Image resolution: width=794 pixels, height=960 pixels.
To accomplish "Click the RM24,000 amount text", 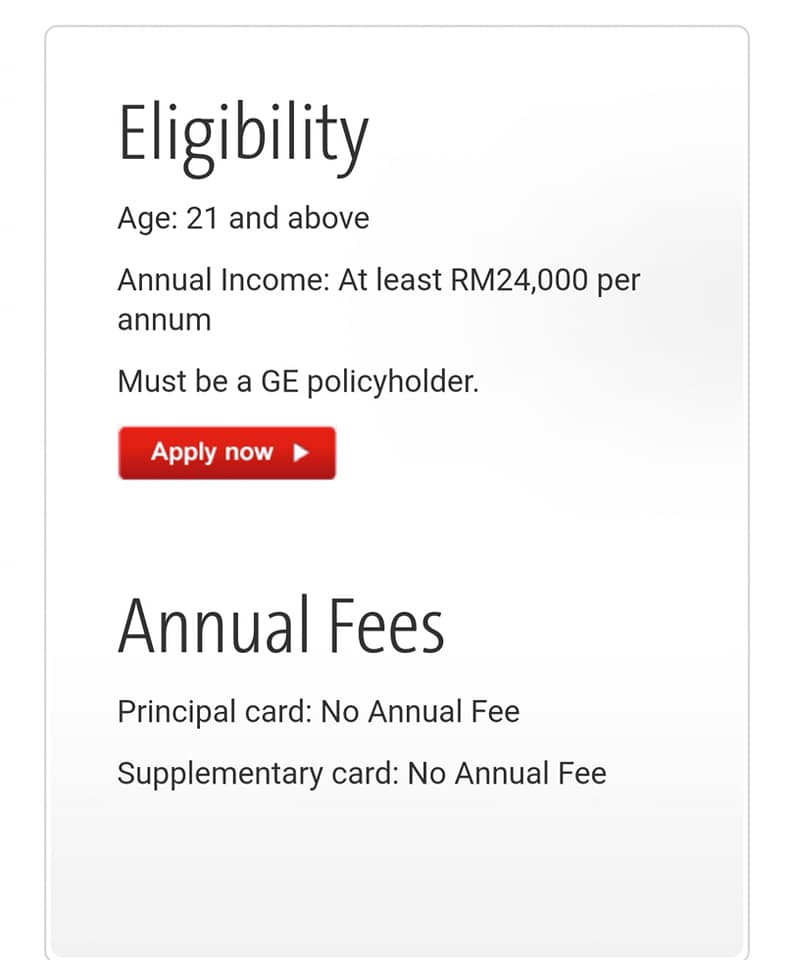I will (519, 280).
